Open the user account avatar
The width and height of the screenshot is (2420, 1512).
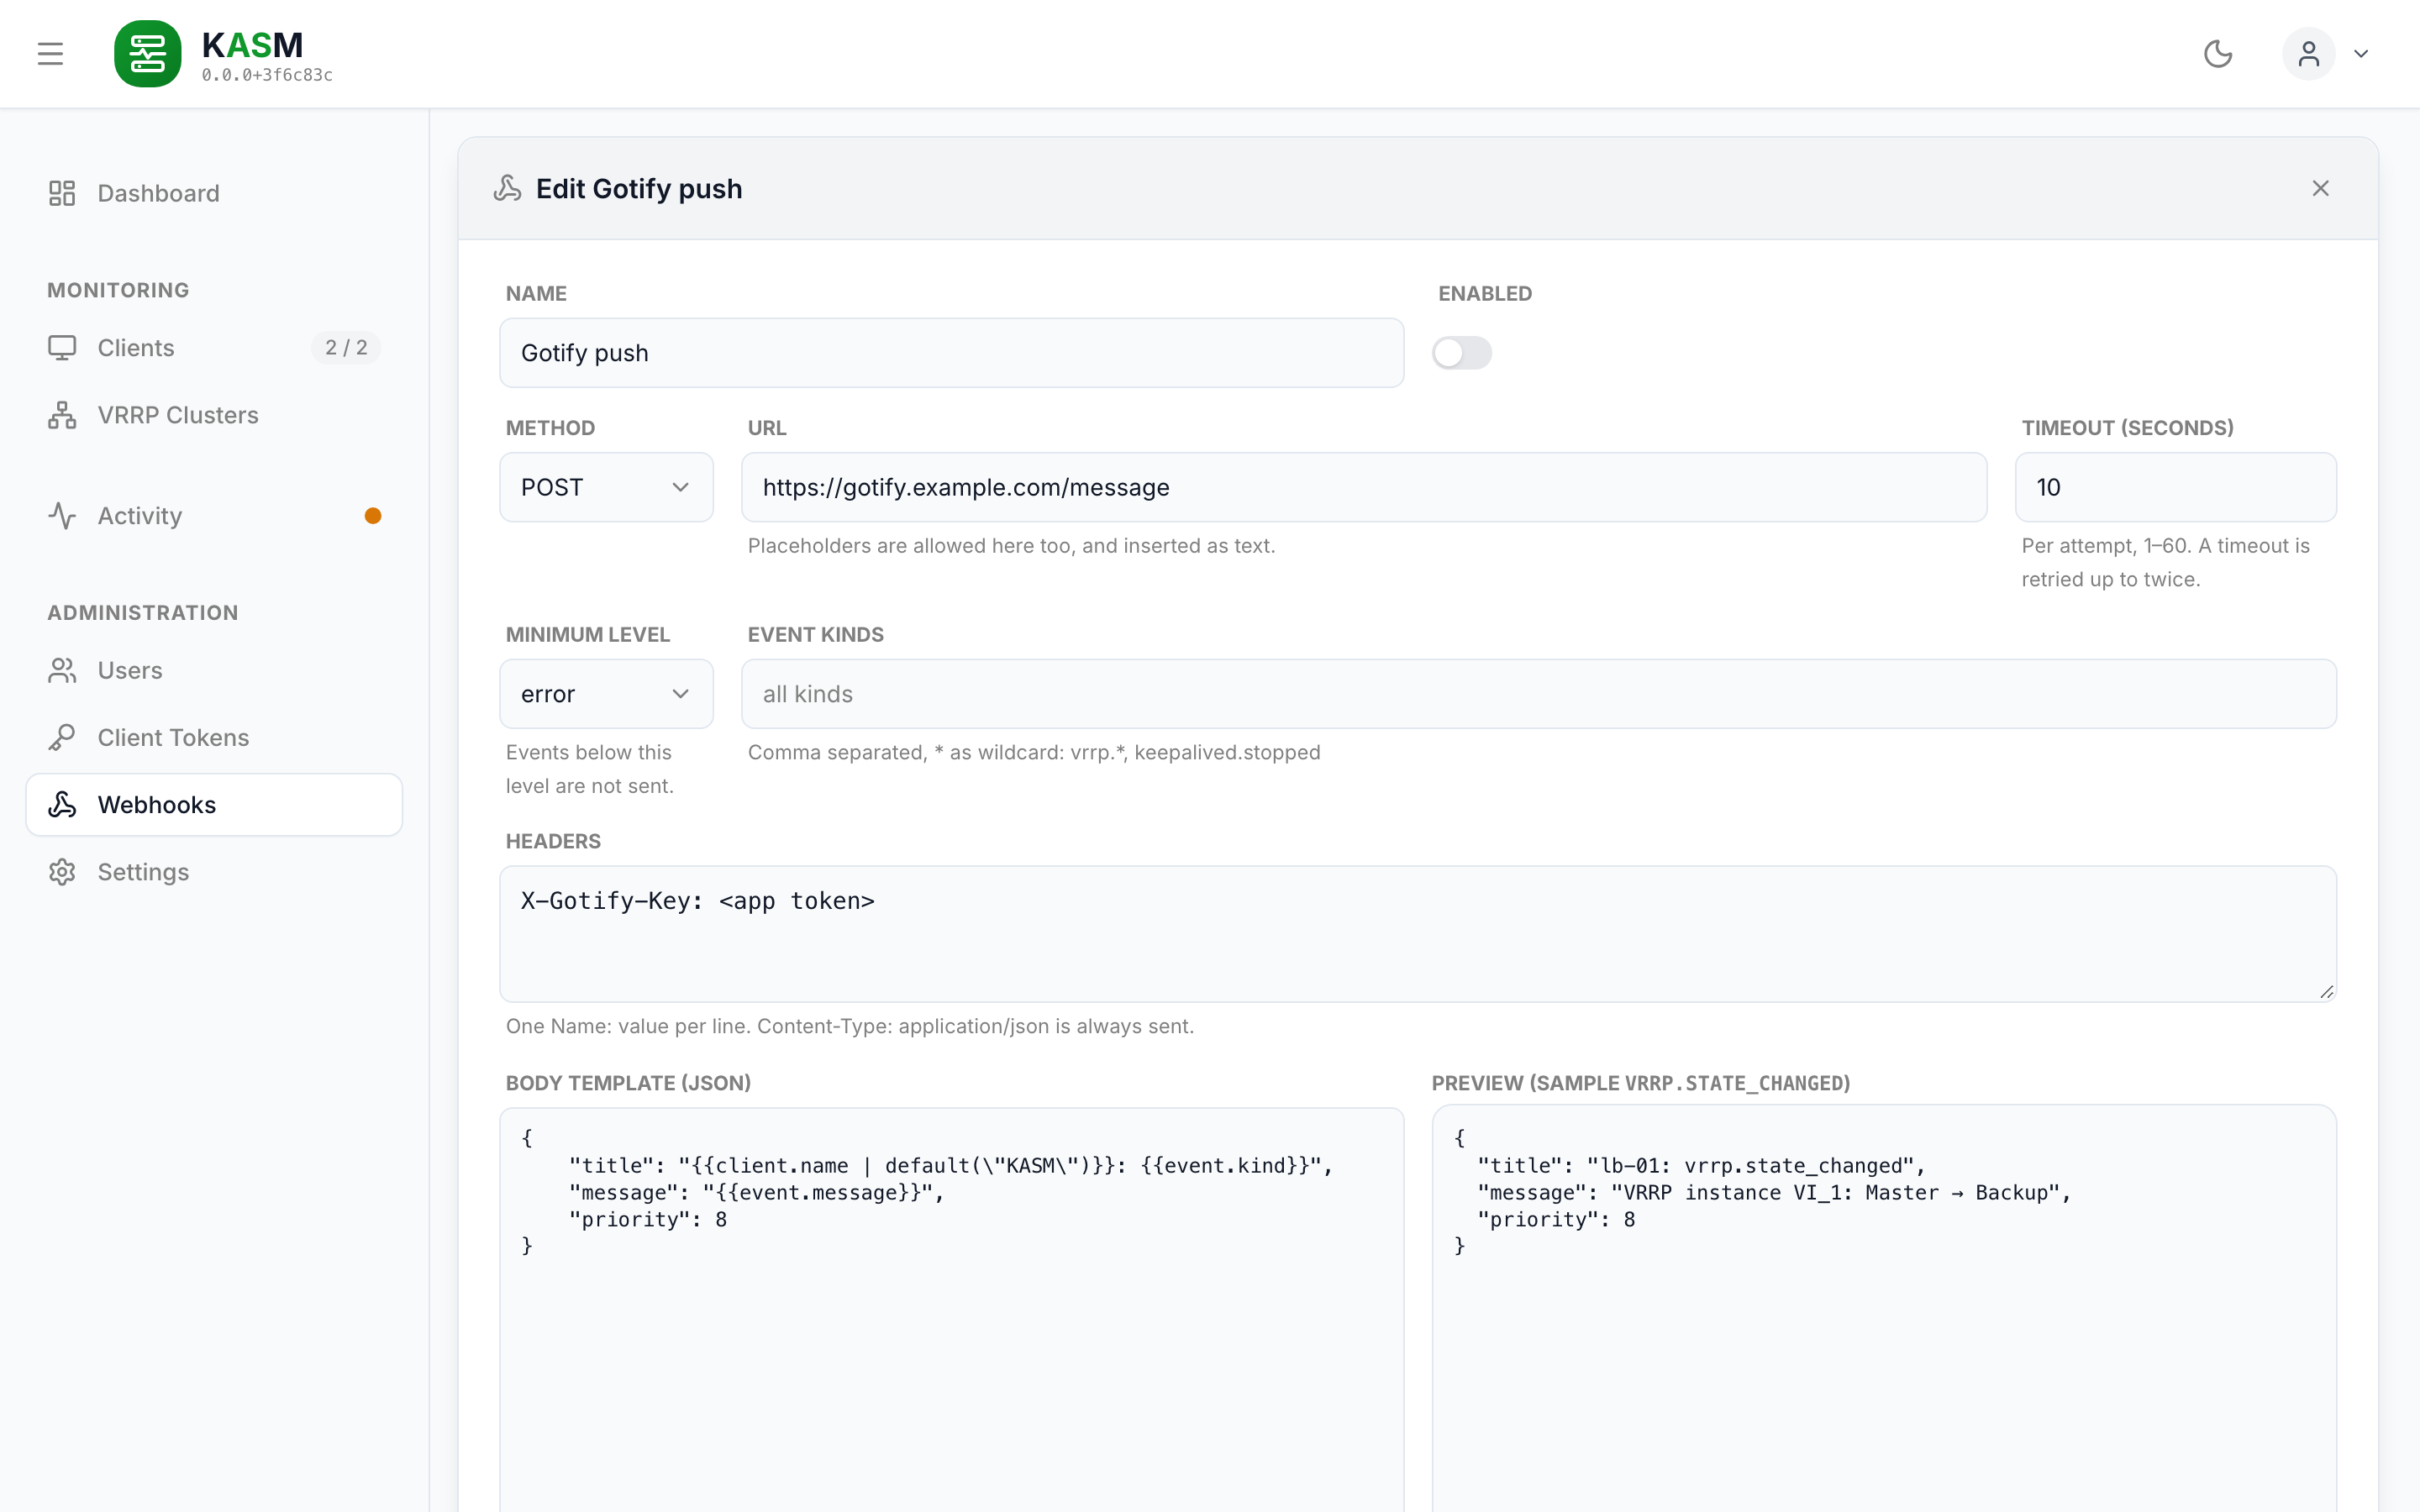(x=2308, y=54)
